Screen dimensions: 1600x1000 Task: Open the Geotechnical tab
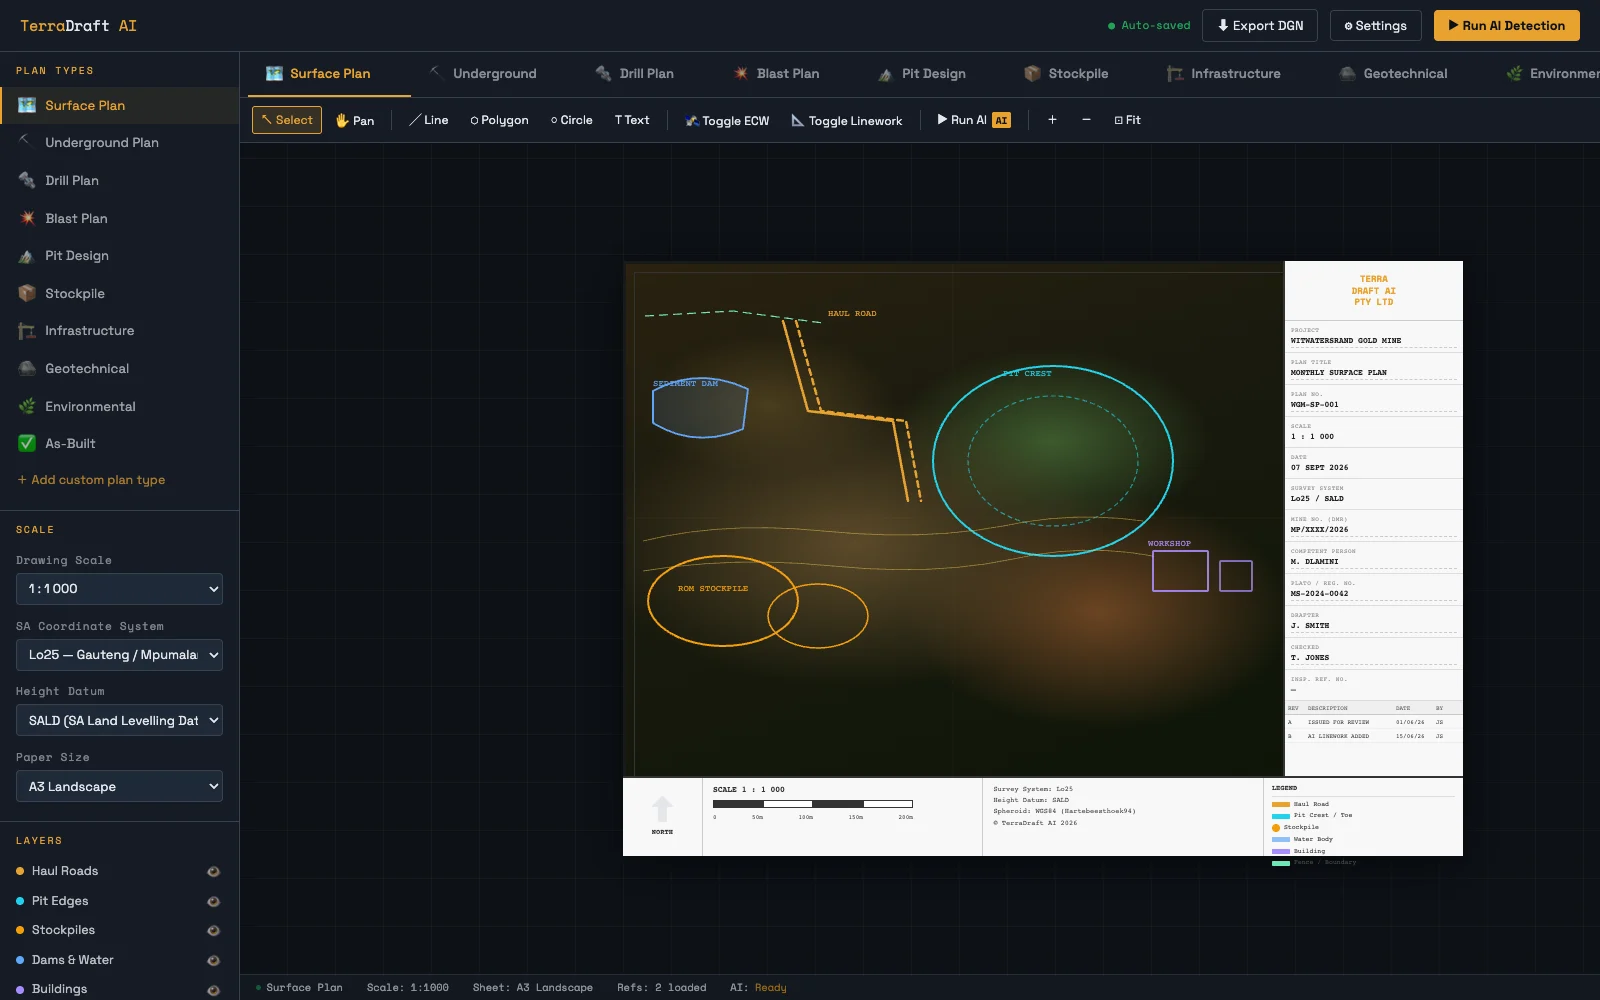pyautogui.click(x=1393, y=74)
